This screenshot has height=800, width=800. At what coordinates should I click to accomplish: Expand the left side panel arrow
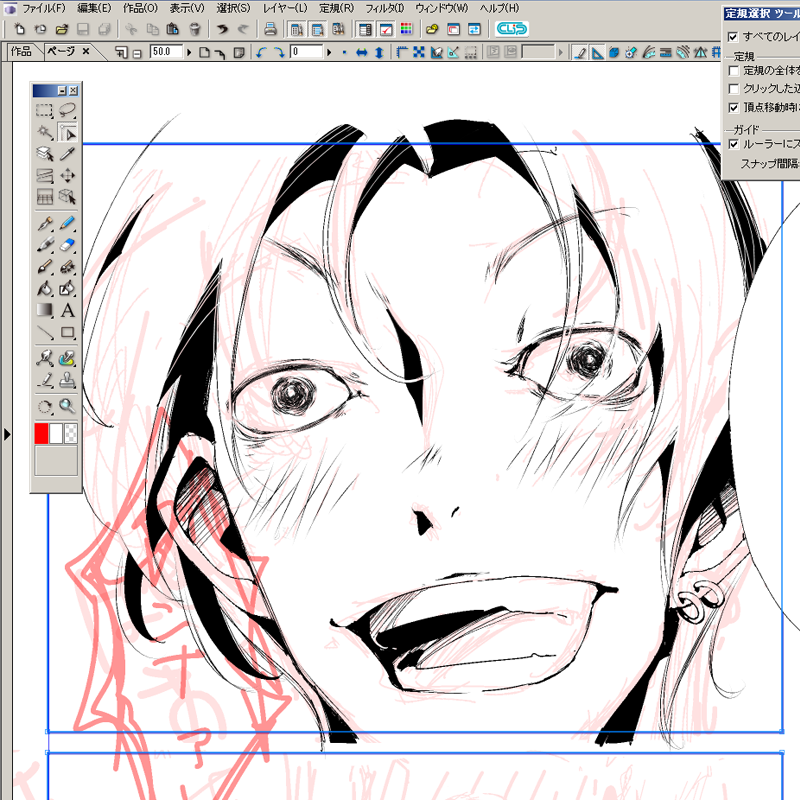tap(7, 435)
